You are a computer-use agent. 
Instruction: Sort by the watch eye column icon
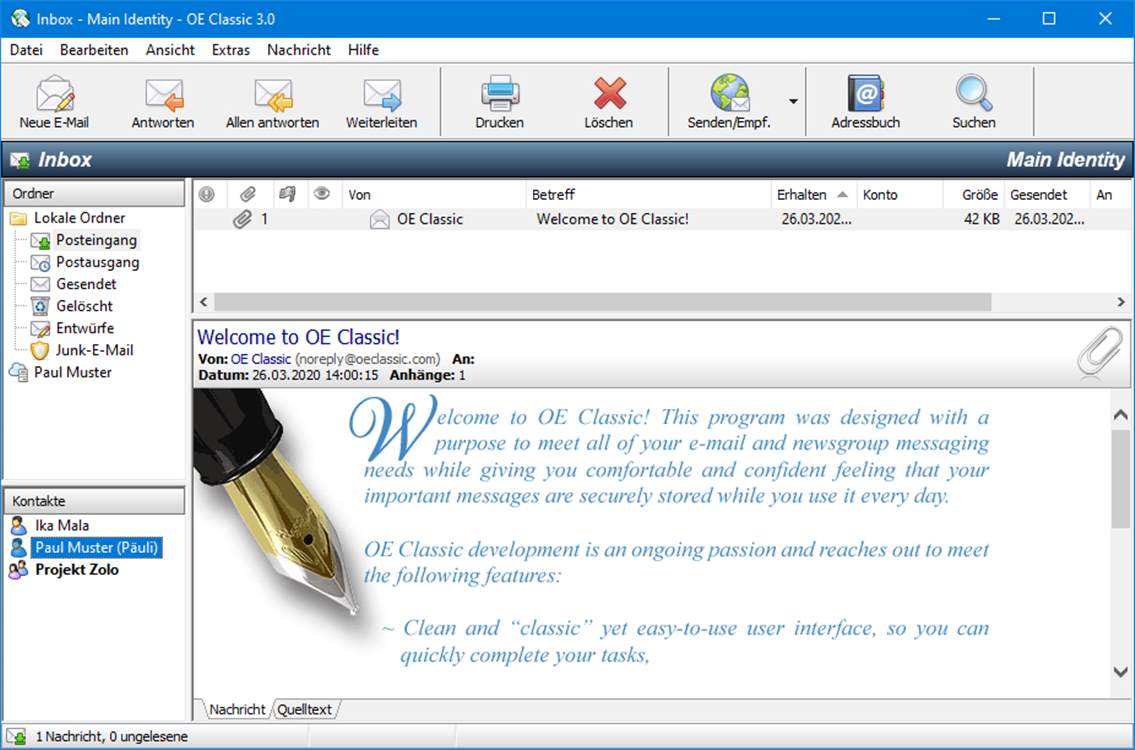(322, 193)
